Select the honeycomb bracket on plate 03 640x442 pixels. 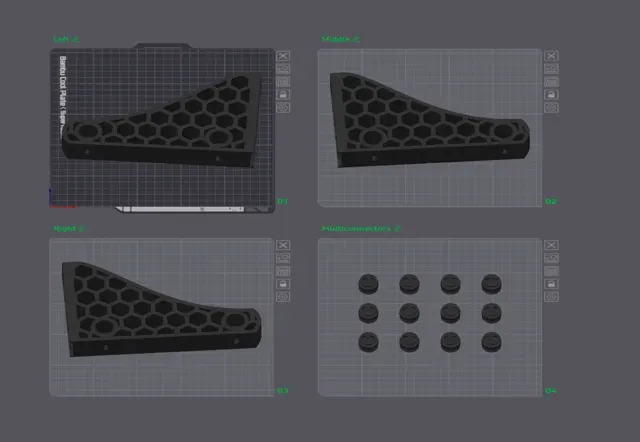click(159, 314)
